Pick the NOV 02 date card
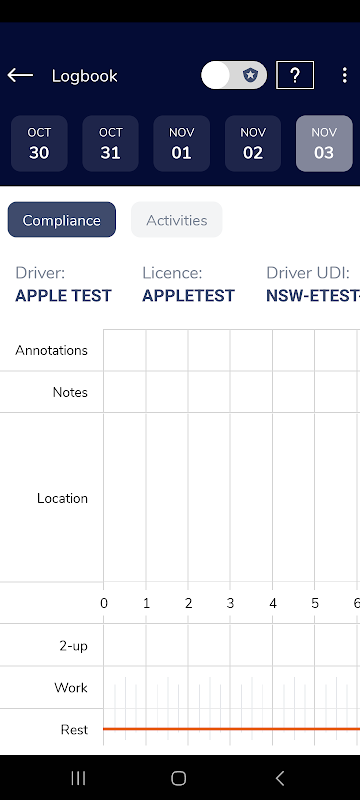This screenshot has width=360, height=800. click(253, 143)
